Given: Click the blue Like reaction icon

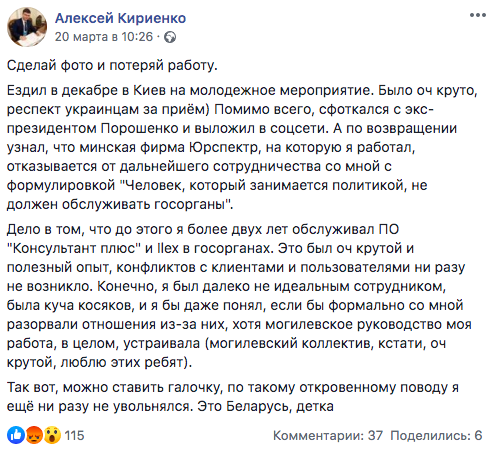Looking at the screenshot, I should pos(15,435).
